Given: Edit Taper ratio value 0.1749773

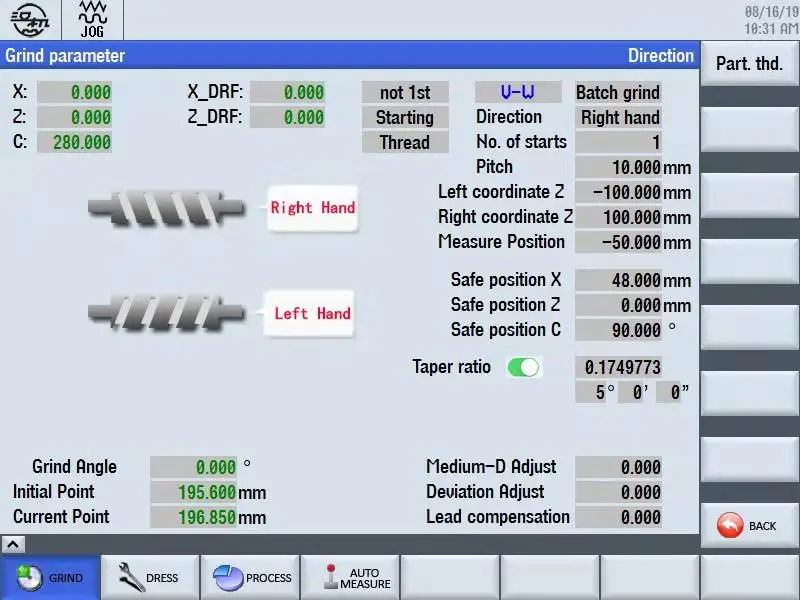Looking at the screenshot, I should click(x=618, y=367).
